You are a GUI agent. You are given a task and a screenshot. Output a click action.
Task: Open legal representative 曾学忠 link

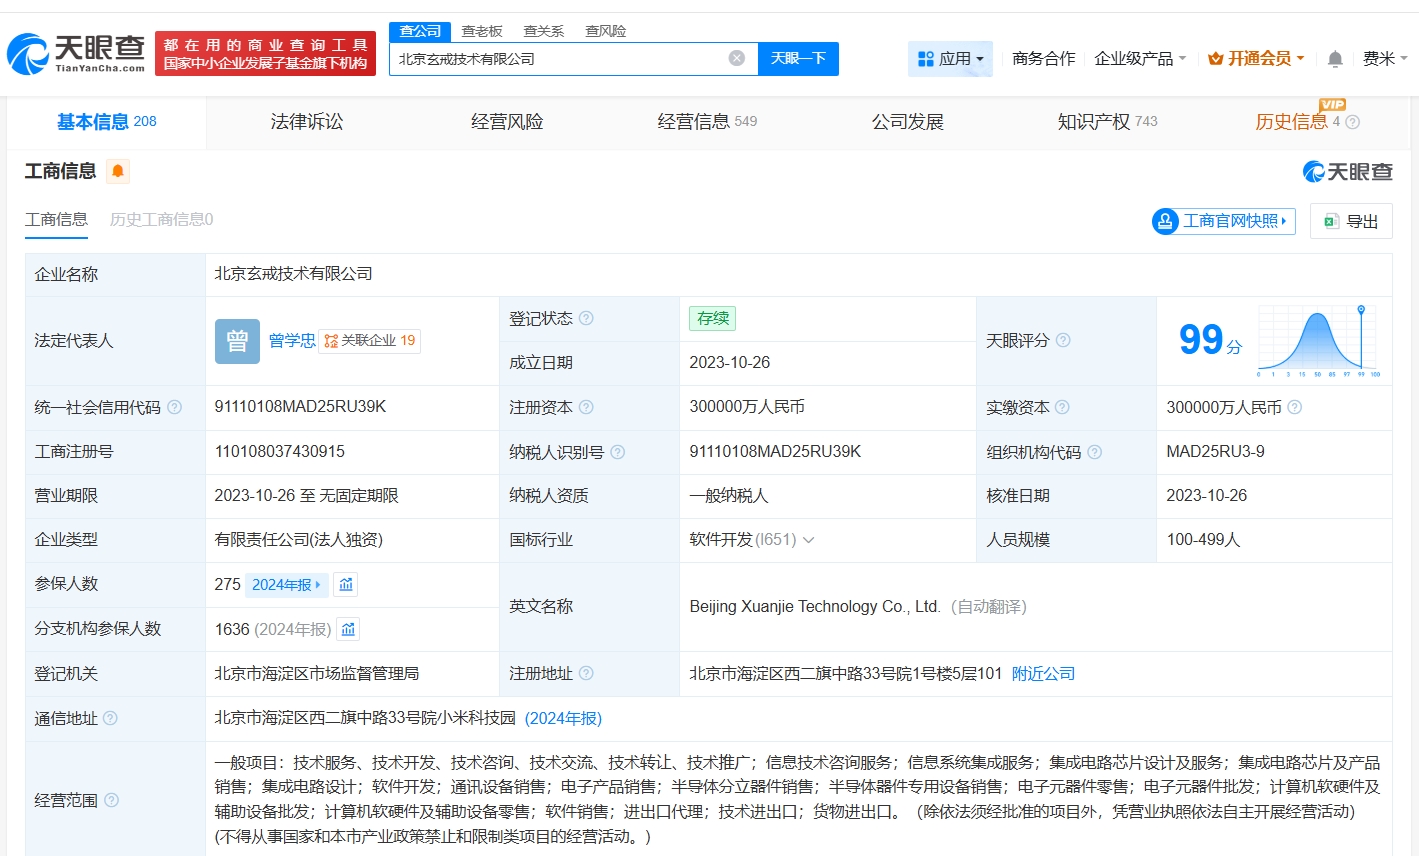[292, 340]
